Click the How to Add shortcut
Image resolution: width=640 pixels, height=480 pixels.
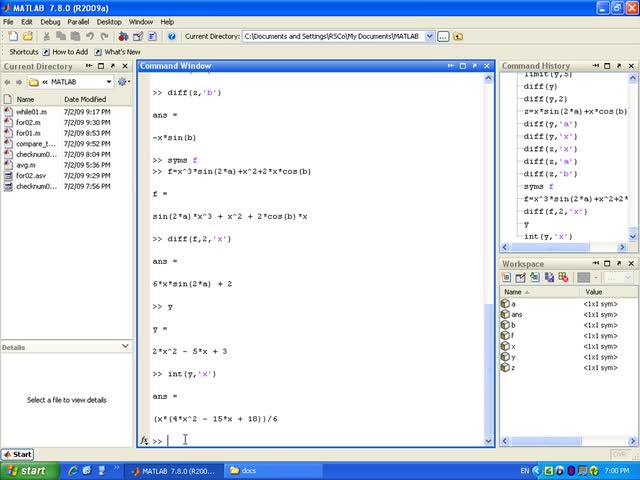coord(65,52)
